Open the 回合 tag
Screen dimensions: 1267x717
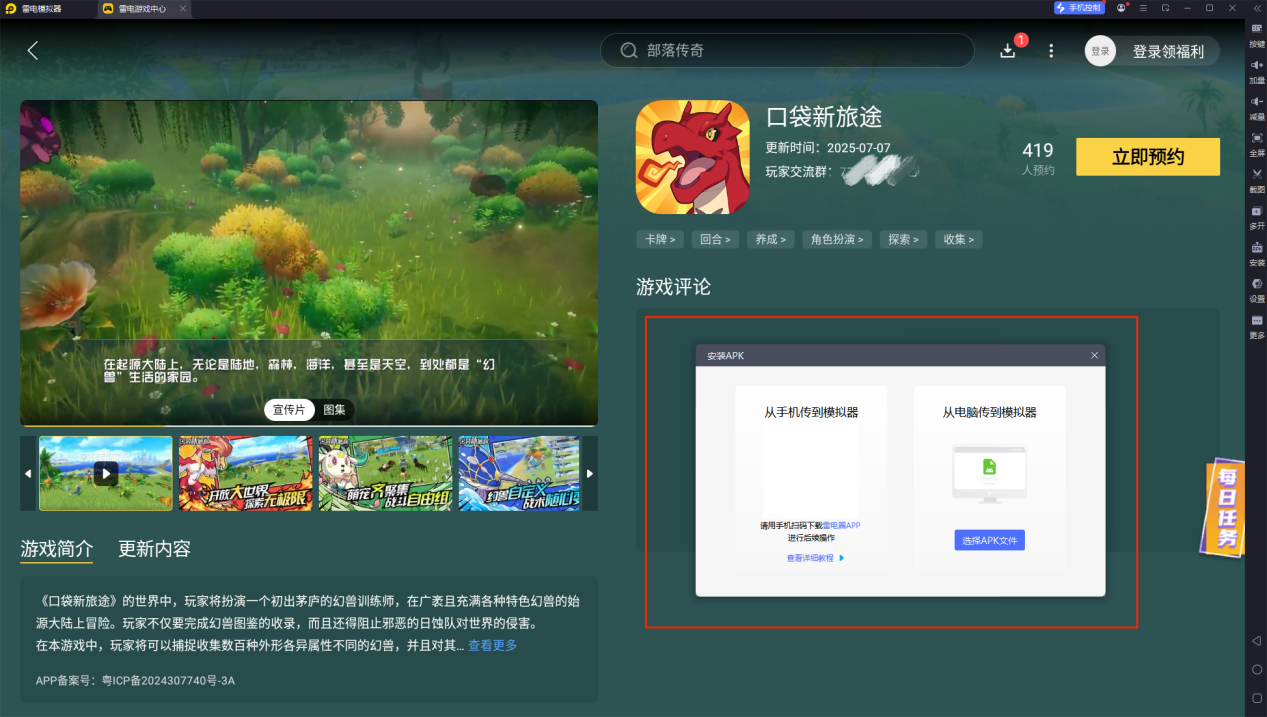click(715, 239)
